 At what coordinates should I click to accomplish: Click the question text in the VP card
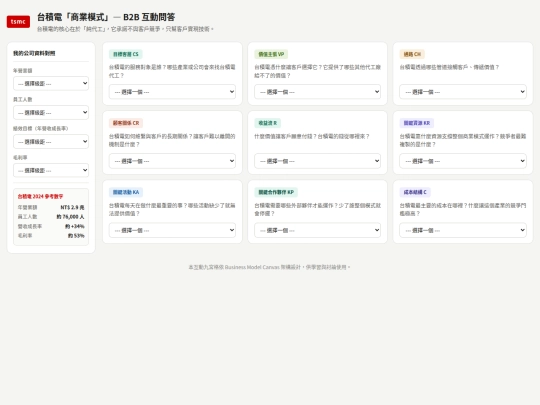click(318, 71)
